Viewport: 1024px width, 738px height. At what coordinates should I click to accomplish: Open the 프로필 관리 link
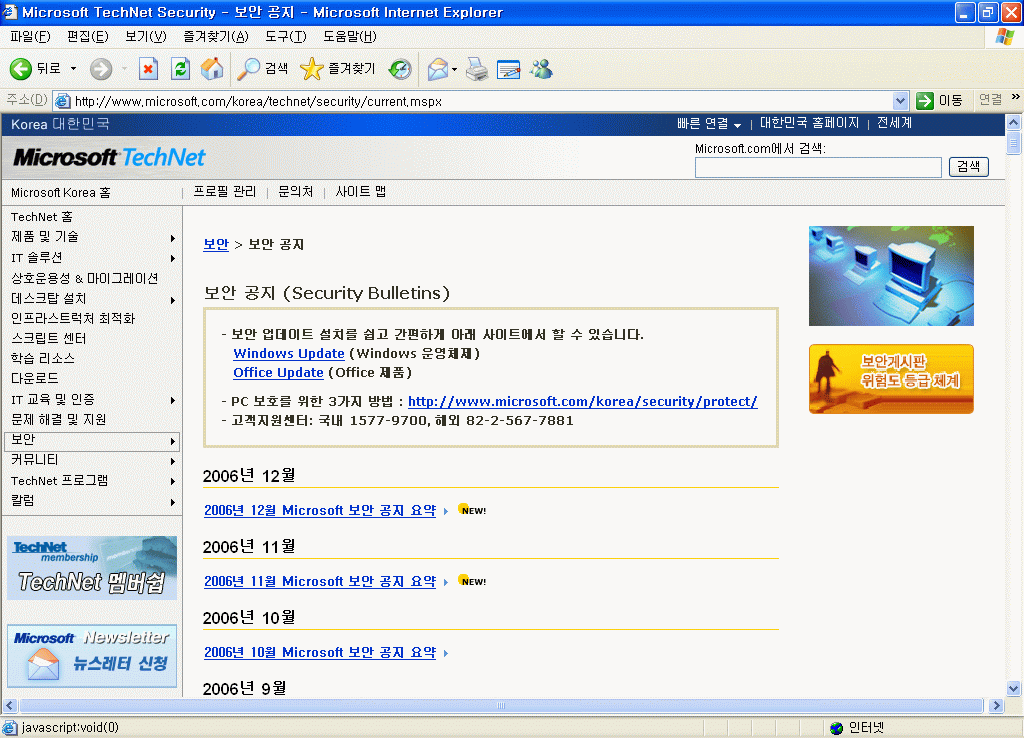point(225,191)
